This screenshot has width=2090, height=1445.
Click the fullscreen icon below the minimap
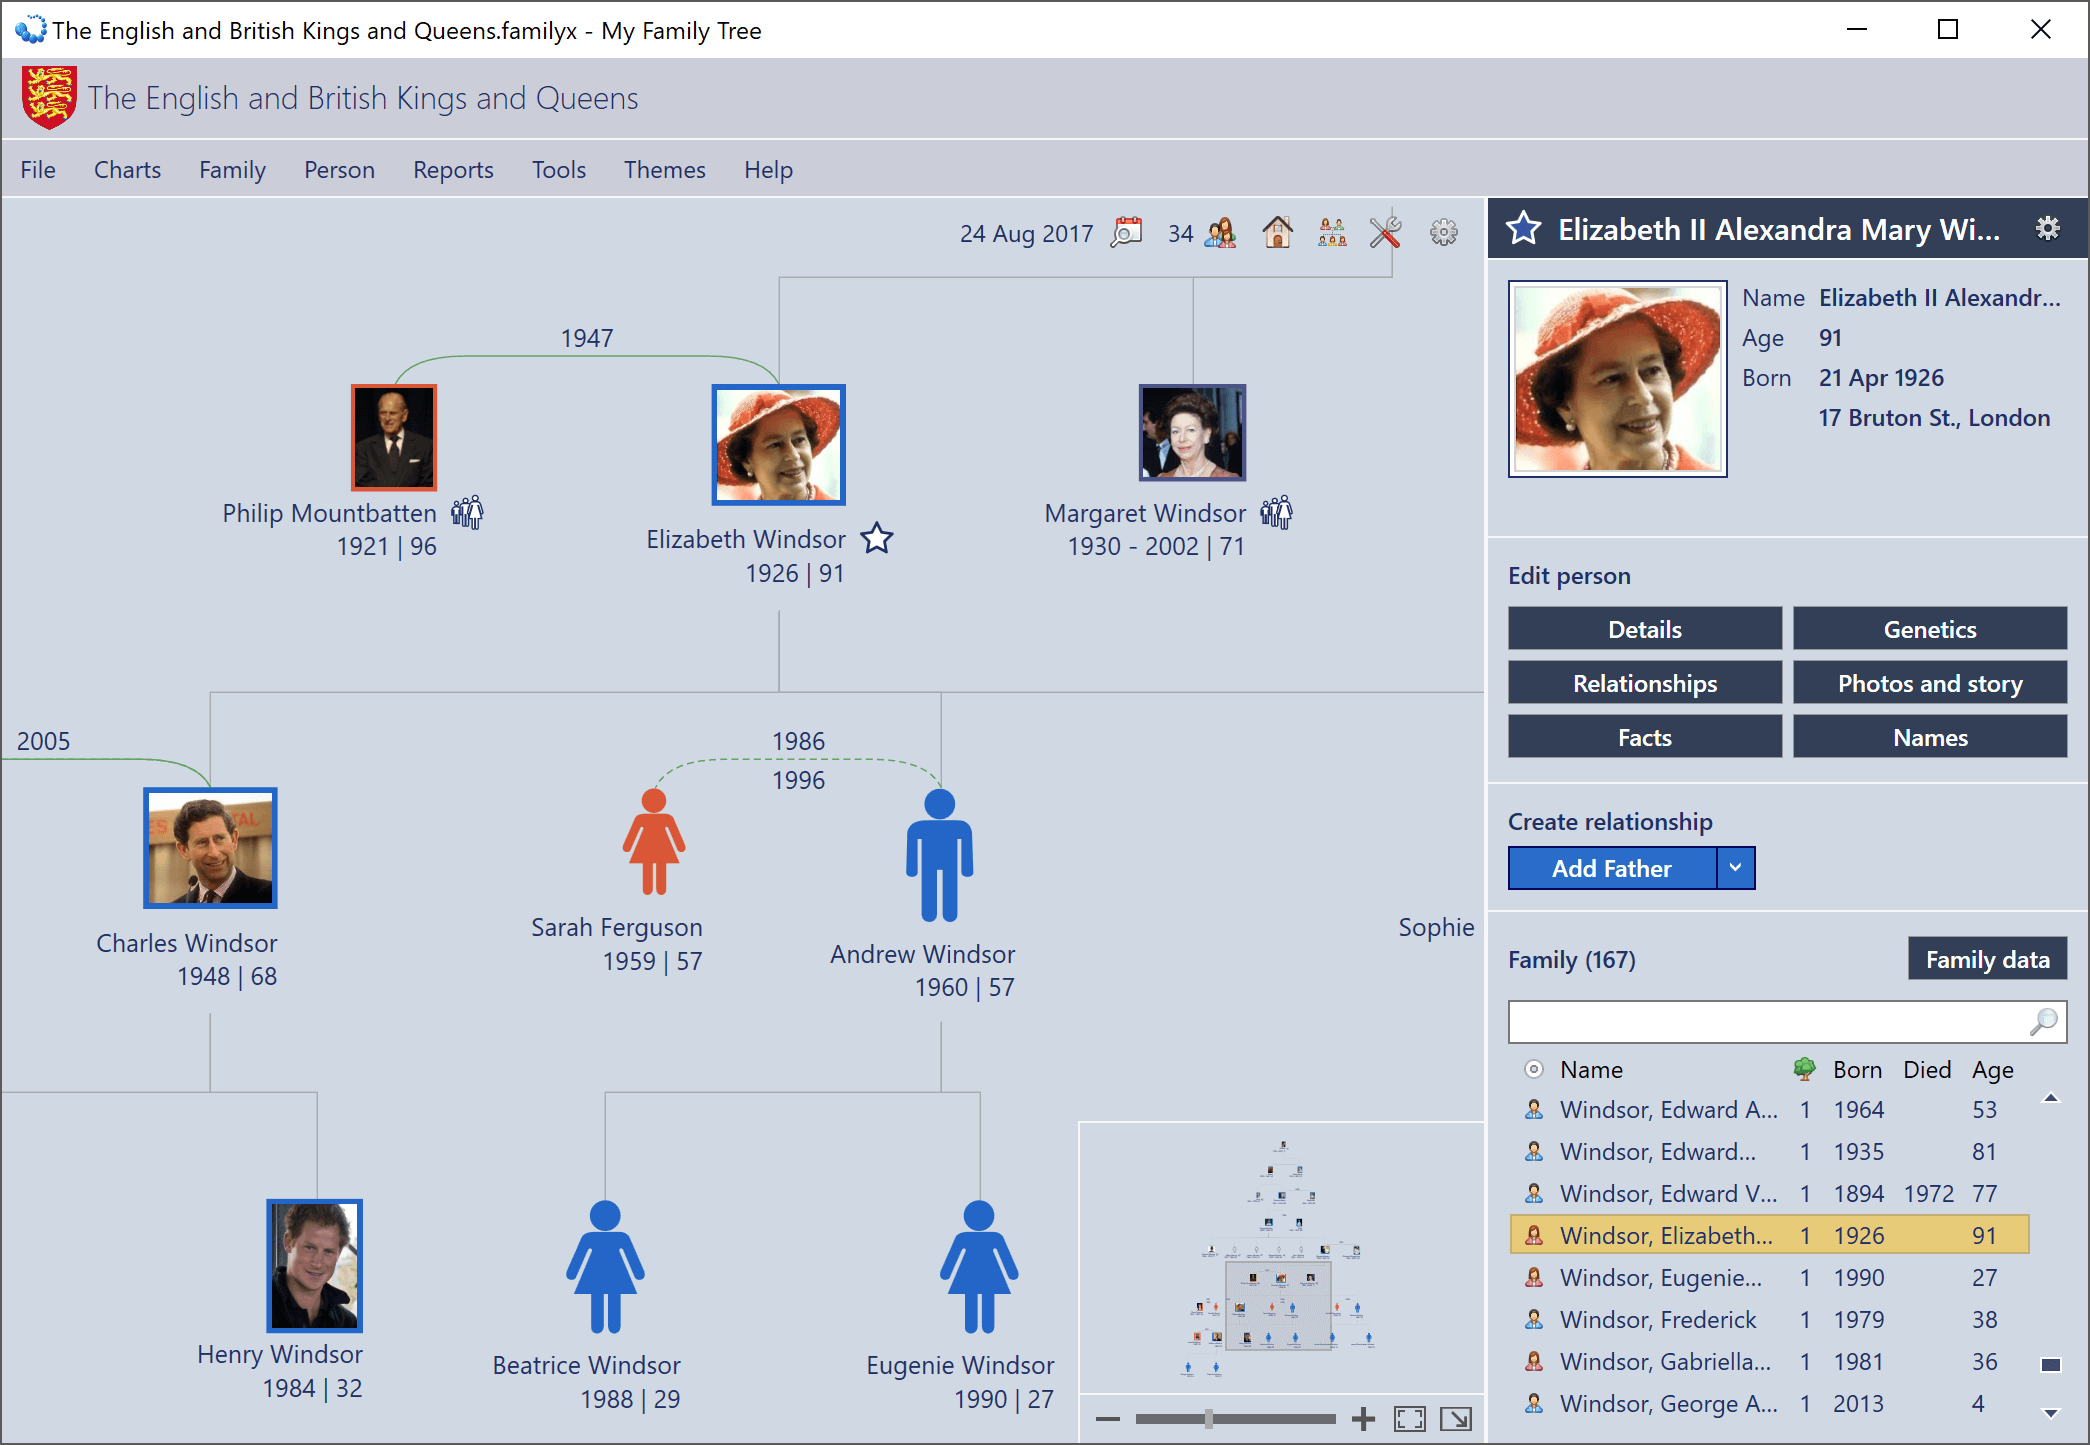1409,1418
